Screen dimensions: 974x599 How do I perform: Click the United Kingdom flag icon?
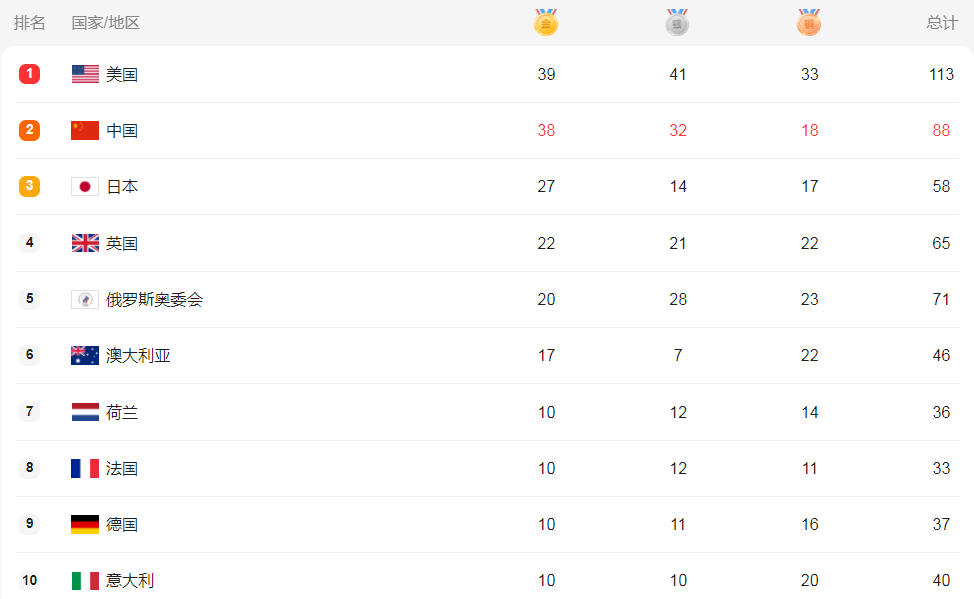coord(85,243)
